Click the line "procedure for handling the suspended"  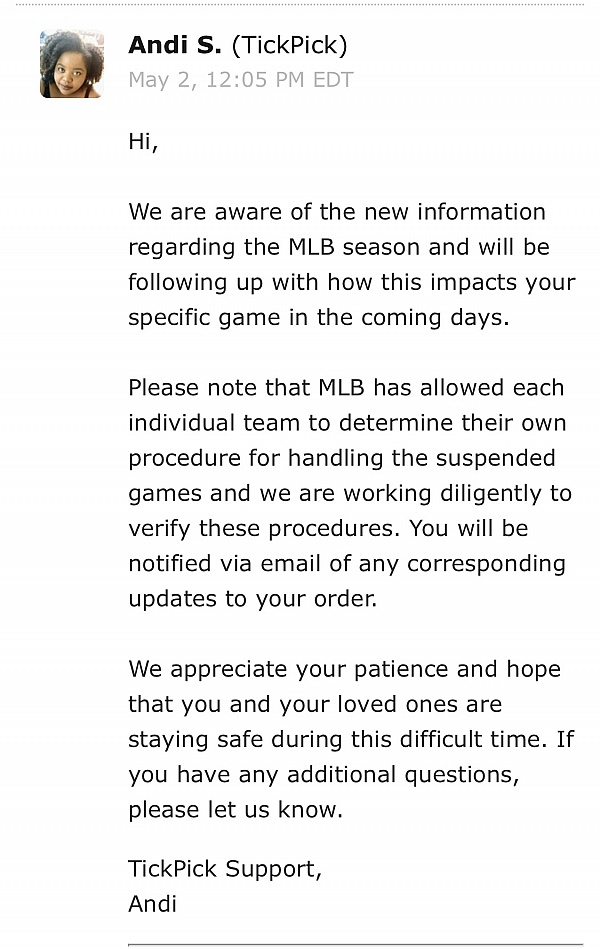[341, 457]
